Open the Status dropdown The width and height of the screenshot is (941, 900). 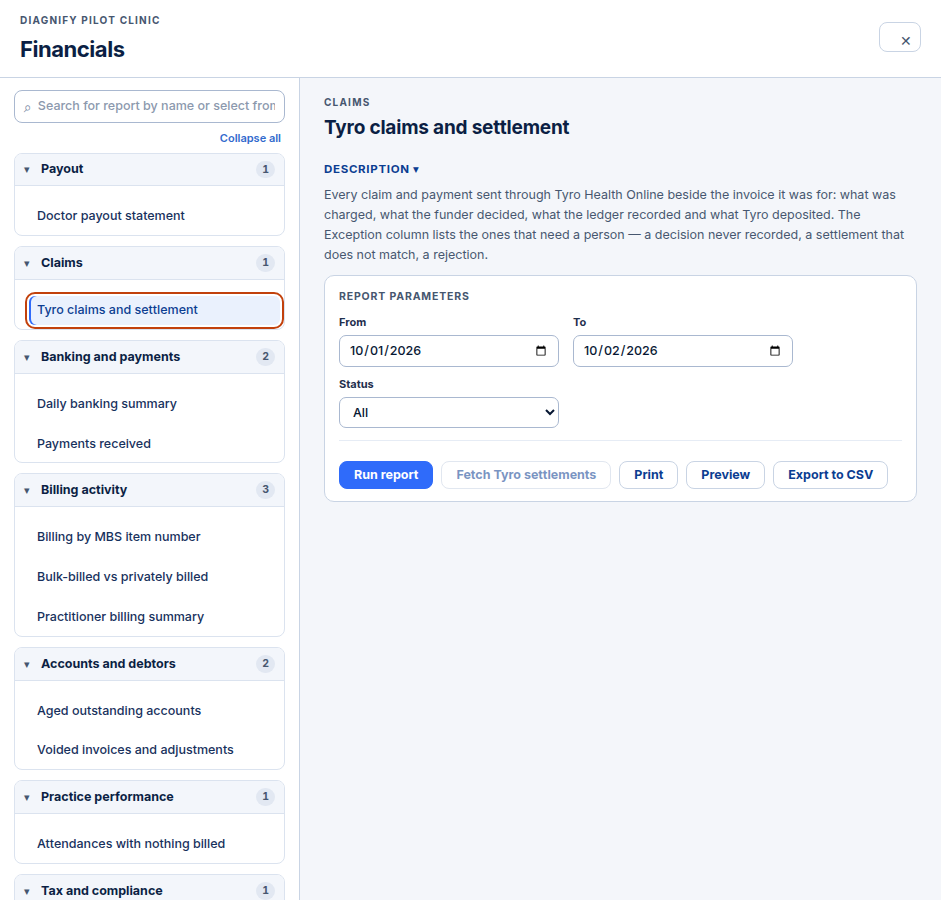[448, 412]
